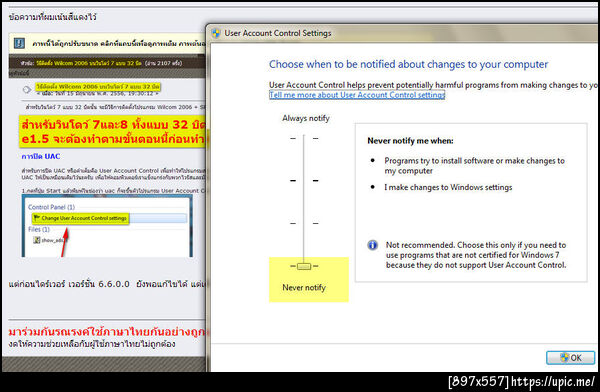This screenshot has height=392, width=600.
Task: Click 'Programs try to install software' bullet text
Action: click(x=474, y=166)
